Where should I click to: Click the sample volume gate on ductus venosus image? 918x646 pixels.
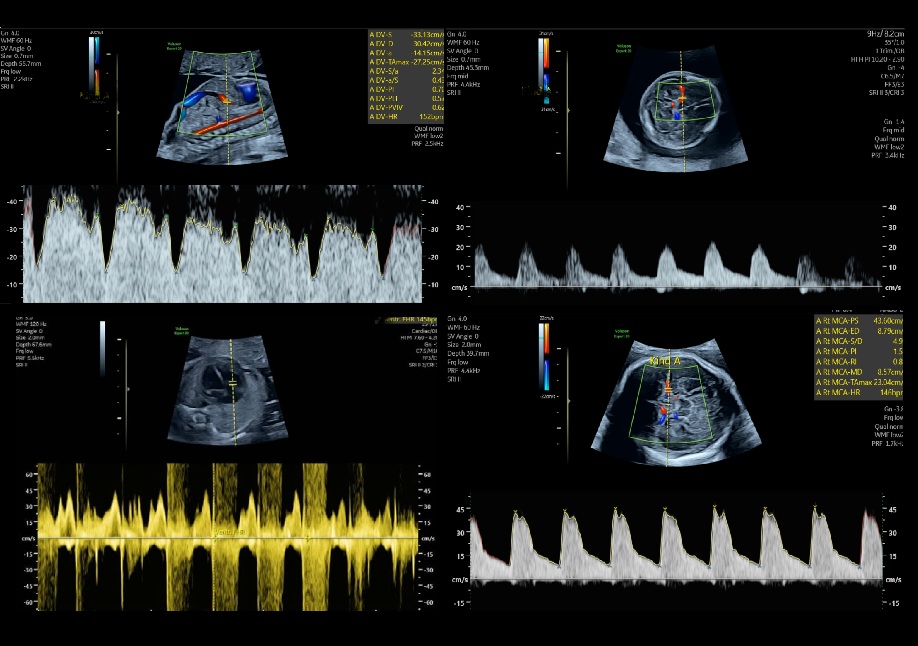coord(227,100)
